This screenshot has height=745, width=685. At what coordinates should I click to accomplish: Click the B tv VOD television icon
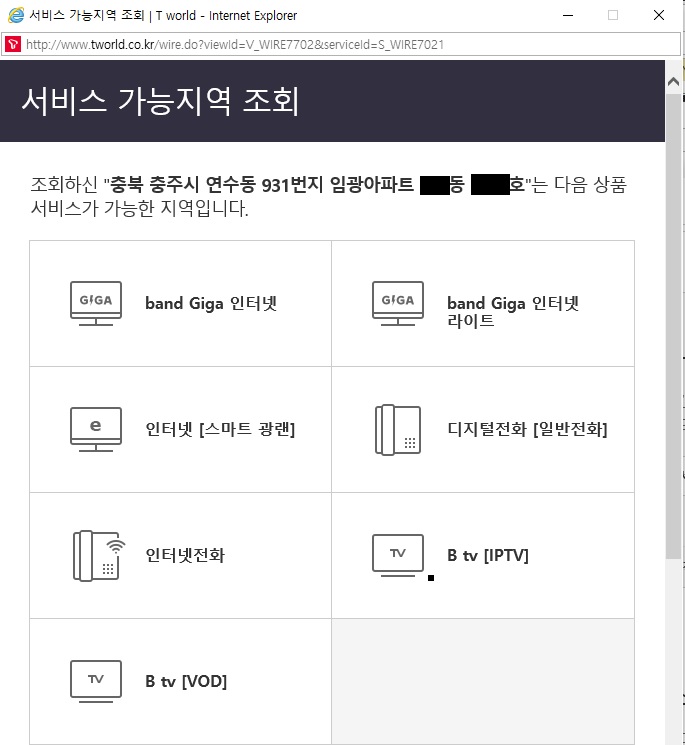click(96, 681)
